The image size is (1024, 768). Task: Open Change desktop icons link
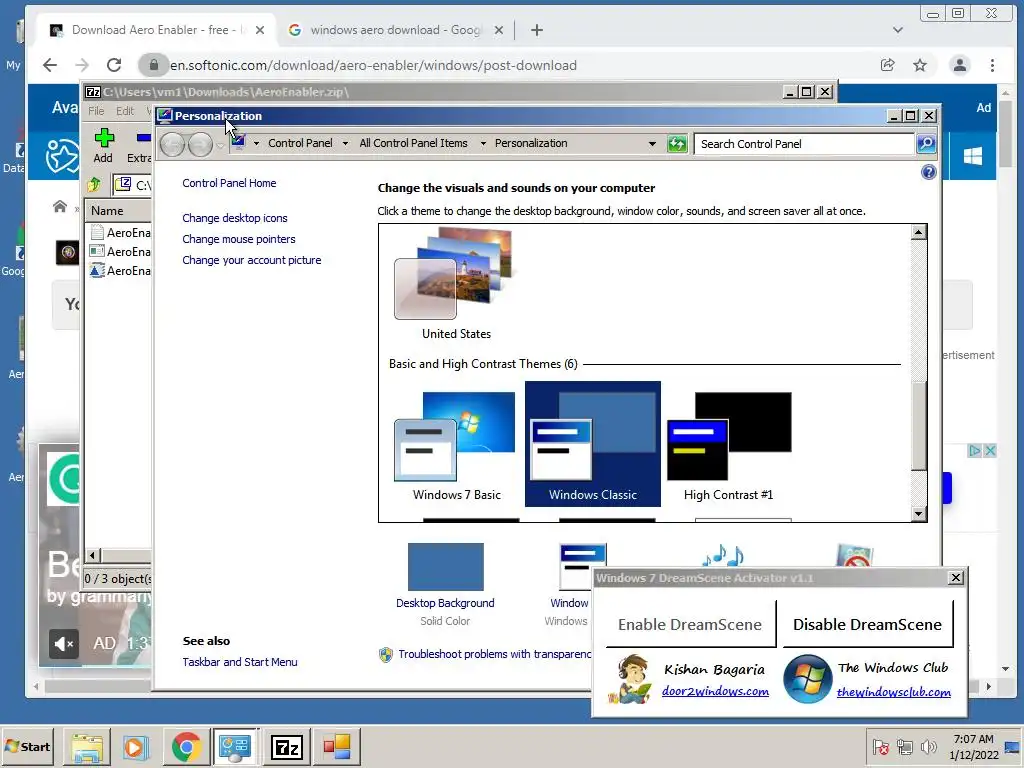pos(234,218)
